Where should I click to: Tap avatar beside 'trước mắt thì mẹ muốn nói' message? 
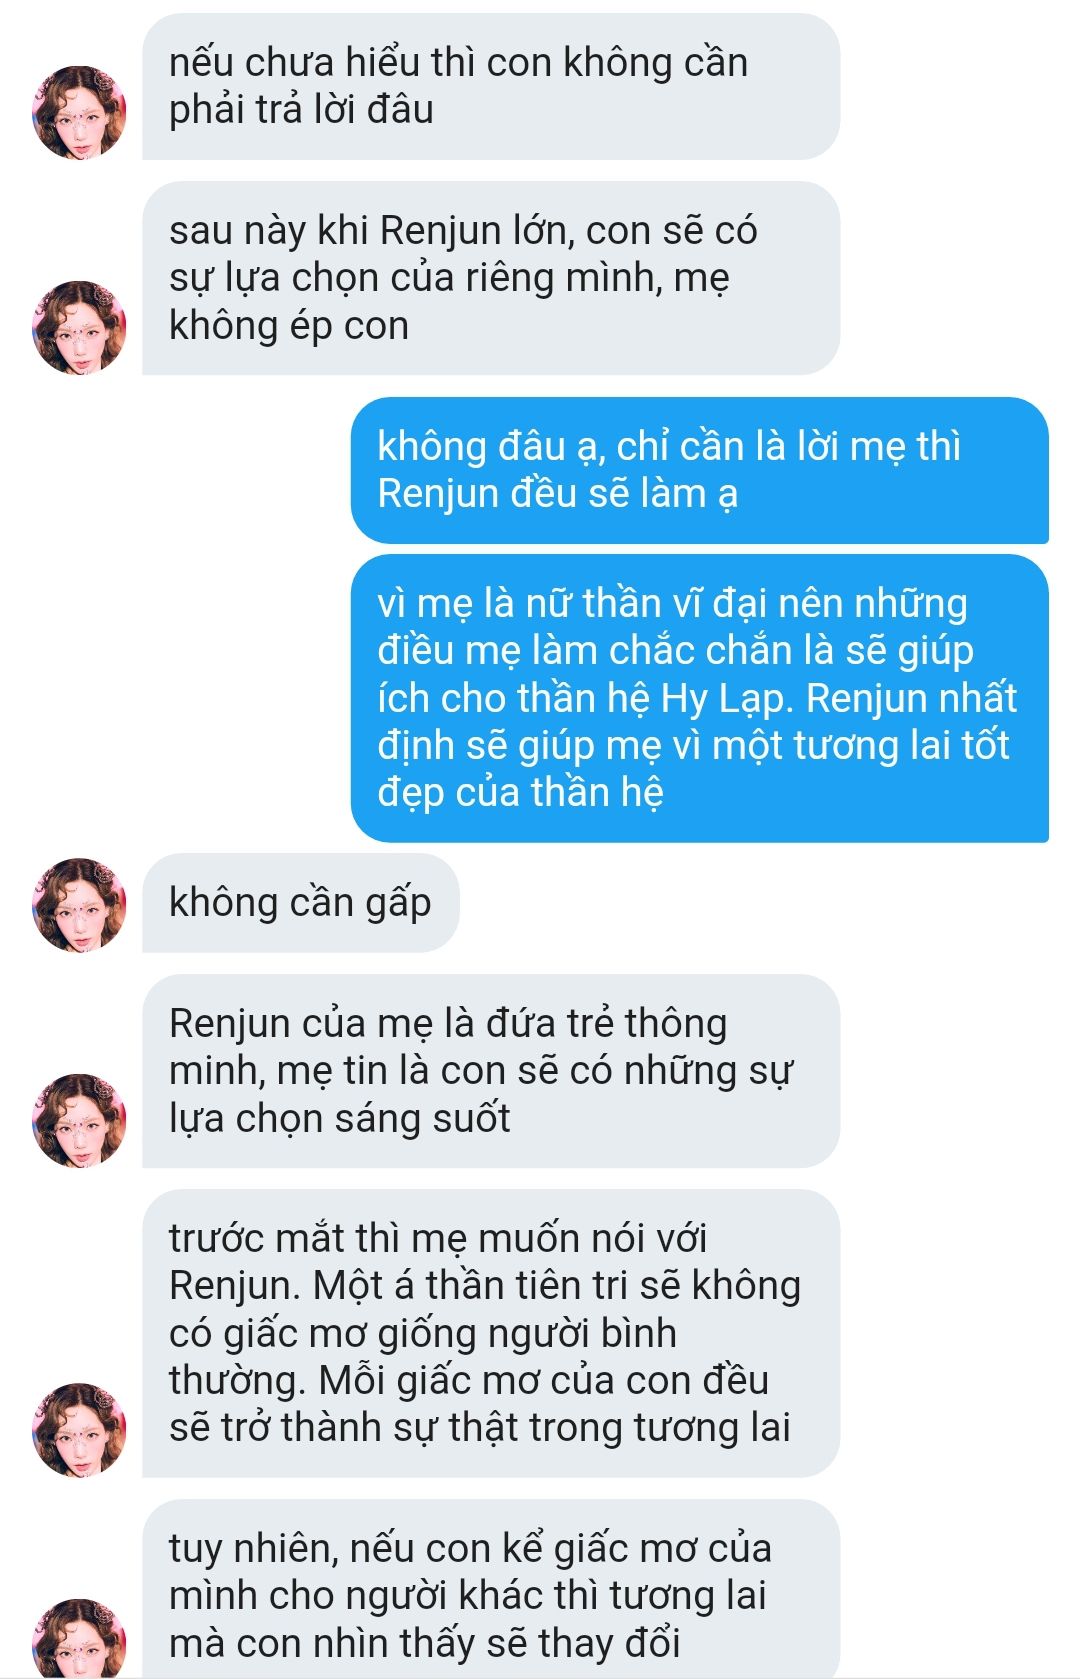coord(80,1430)
